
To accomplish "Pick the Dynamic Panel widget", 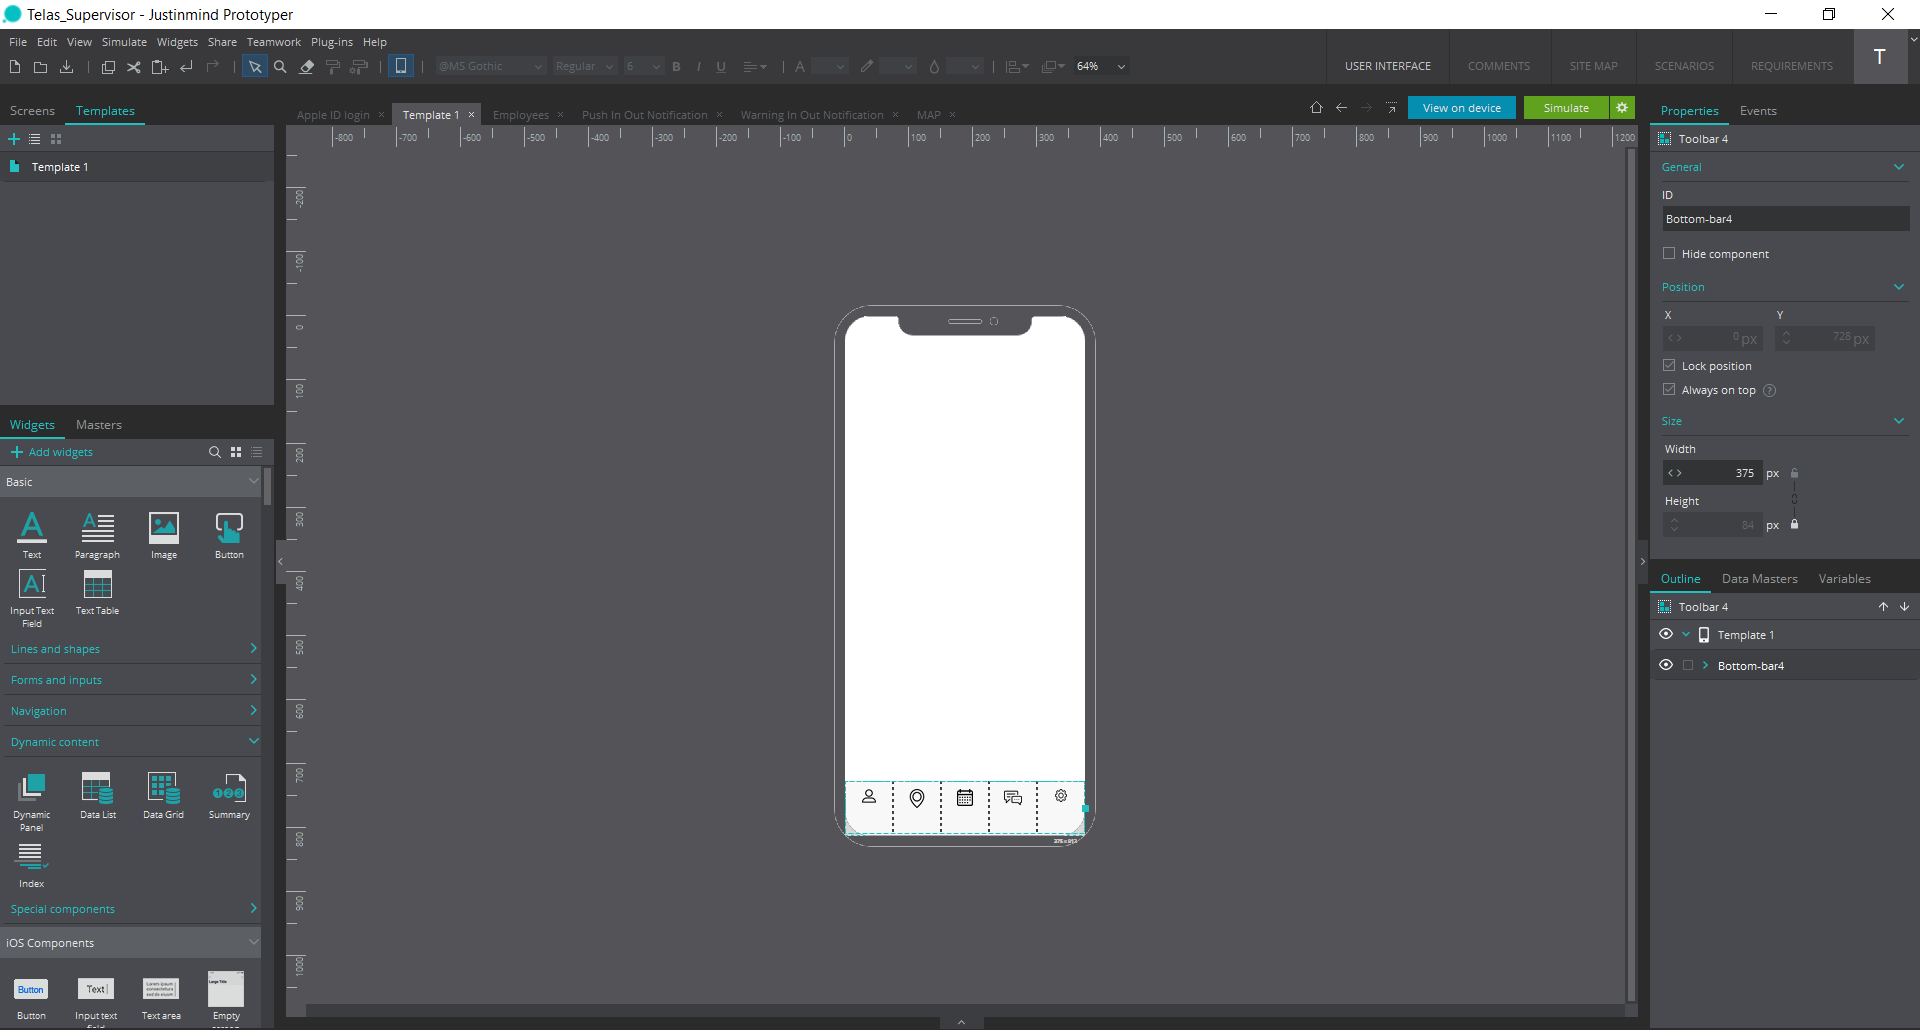I will click(x=32, y=790).
